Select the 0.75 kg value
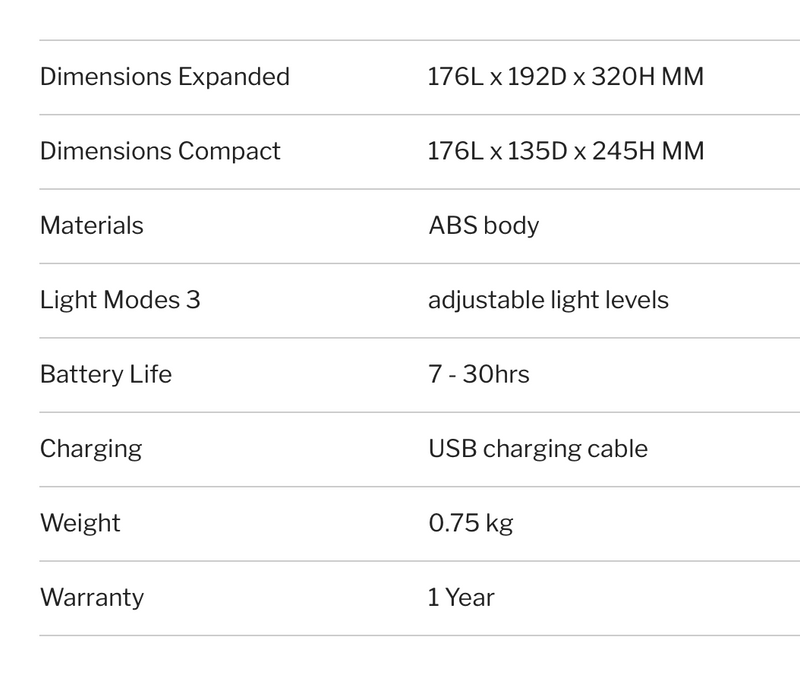Image resolution: width=800 pixels, height=700 pixels. coord(471,523)
